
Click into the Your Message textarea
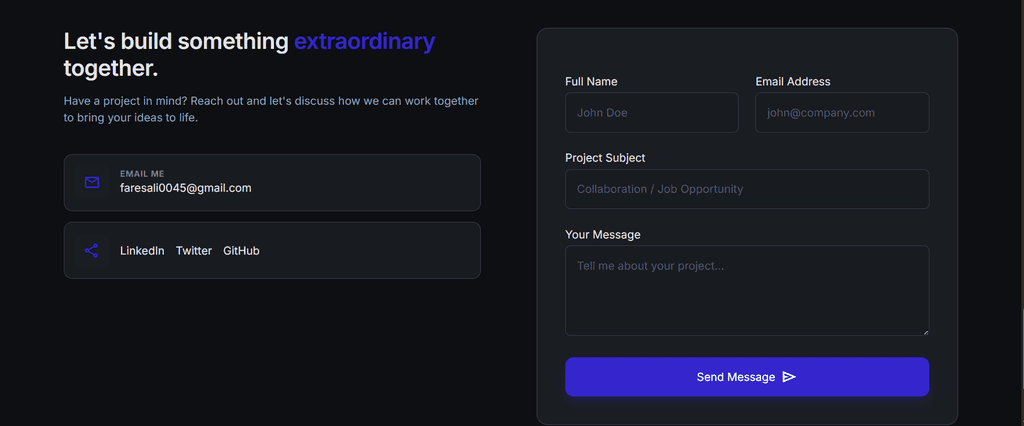pyautogui.click(x=747, y=291)
